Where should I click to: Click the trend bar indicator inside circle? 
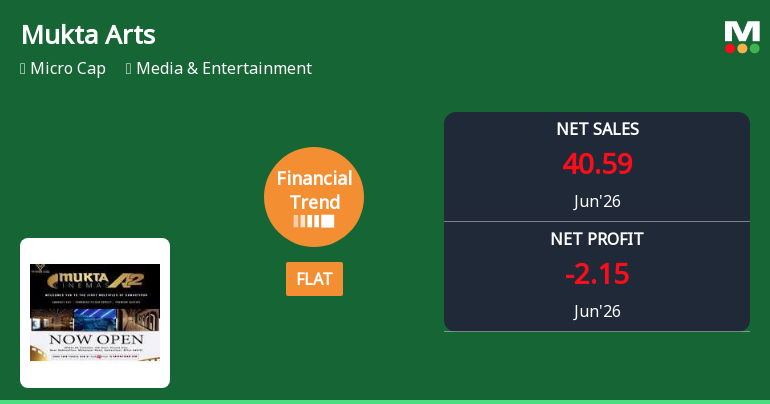pos(314,221)
